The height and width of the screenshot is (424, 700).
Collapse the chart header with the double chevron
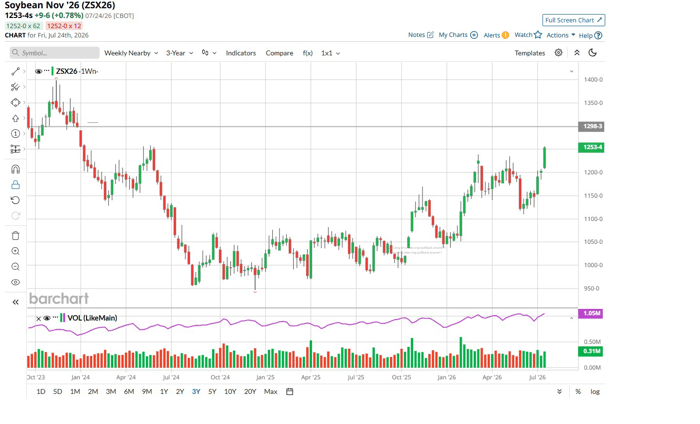[577, 53]
